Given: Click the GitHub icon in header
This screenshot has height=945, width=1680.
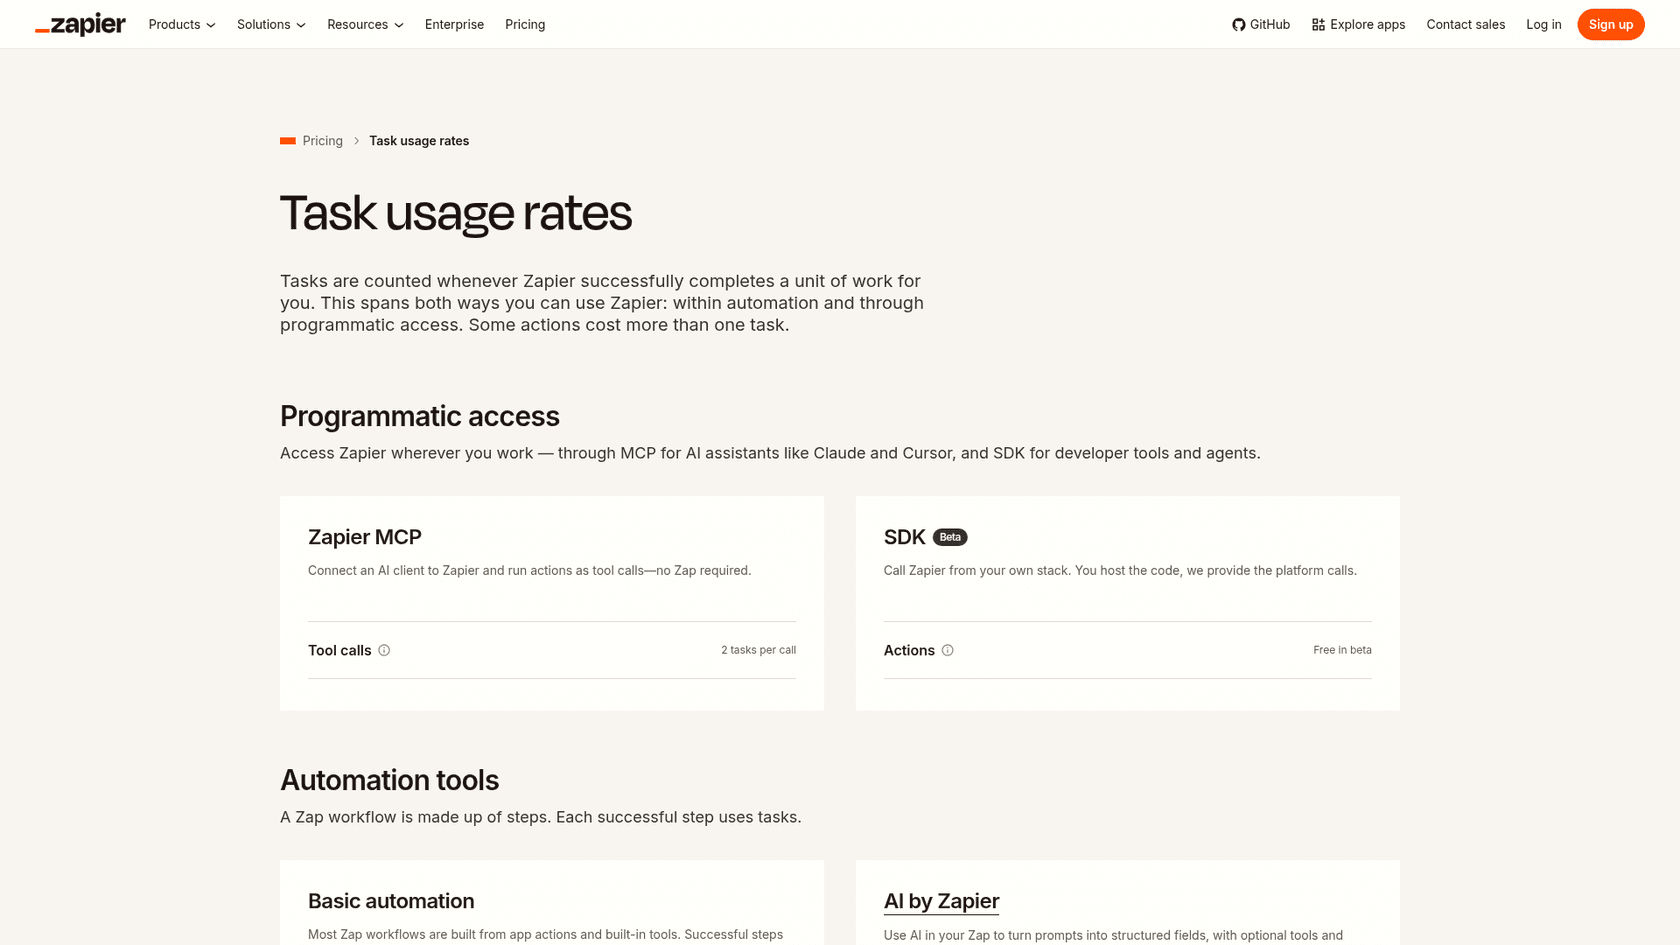Looking at the screenshot, I should [x=1238, y=24].
